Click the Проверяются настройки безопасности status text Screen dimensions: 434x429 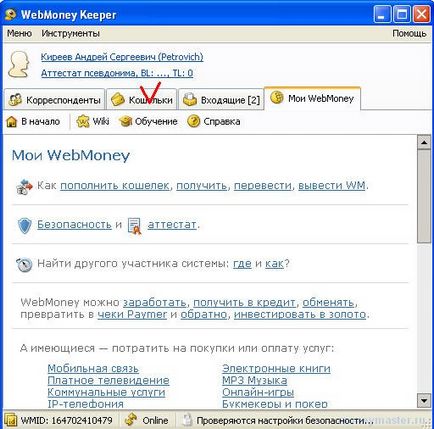click(284, 421)
